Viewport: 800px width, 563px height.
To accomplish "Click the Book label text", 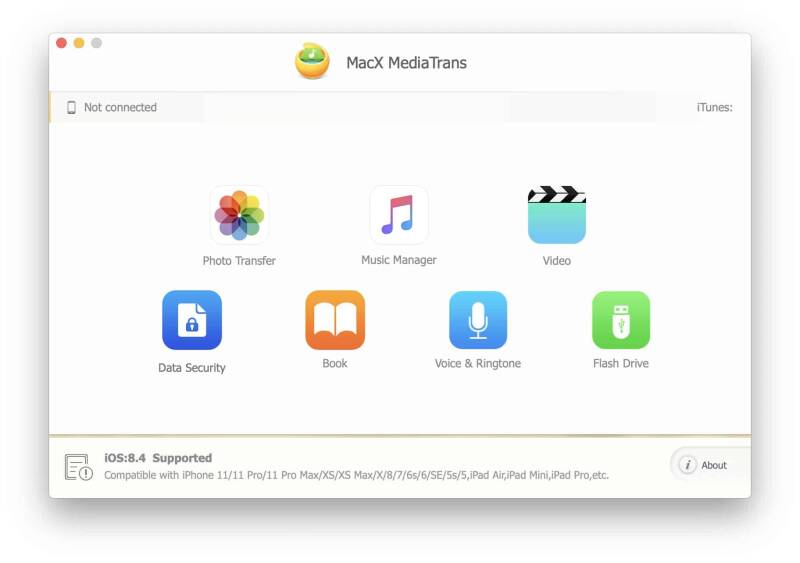I will tap(335, 363).
